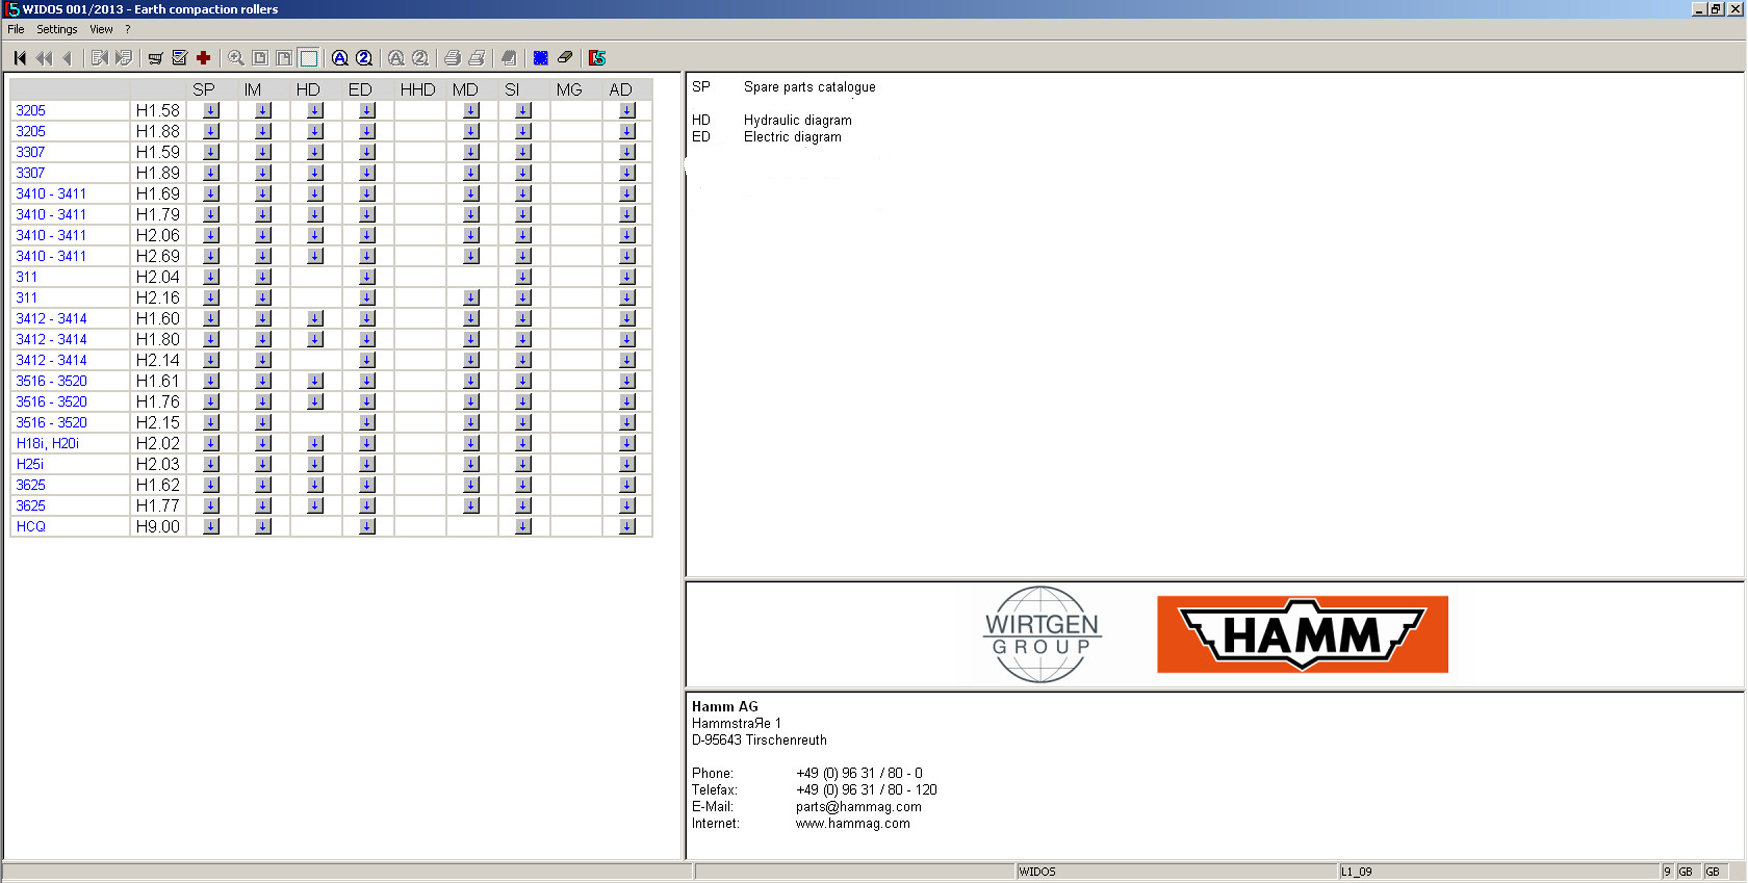Select the 3625 H1.62 model link
The width and height of the screenshot is (1748, 883).
(31, 485)
